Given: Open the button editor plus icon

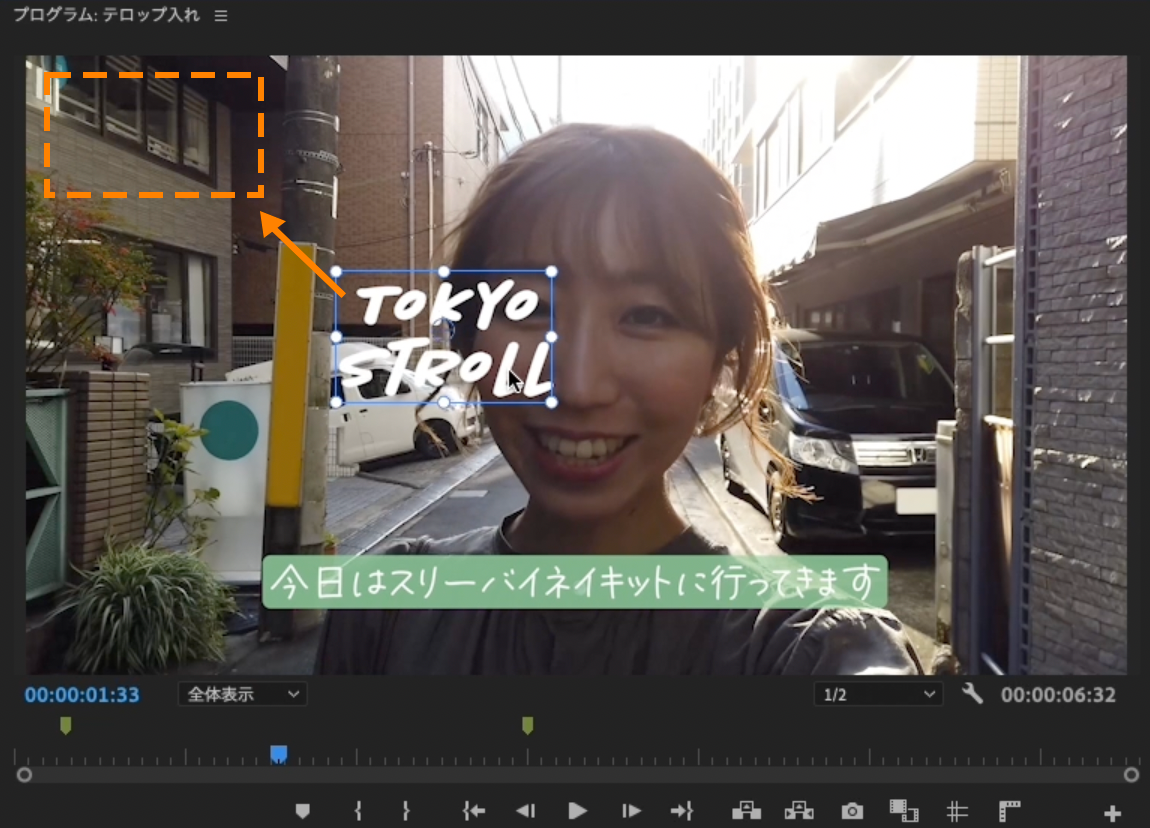Looking at the screenshot, I should point(1113,813).
